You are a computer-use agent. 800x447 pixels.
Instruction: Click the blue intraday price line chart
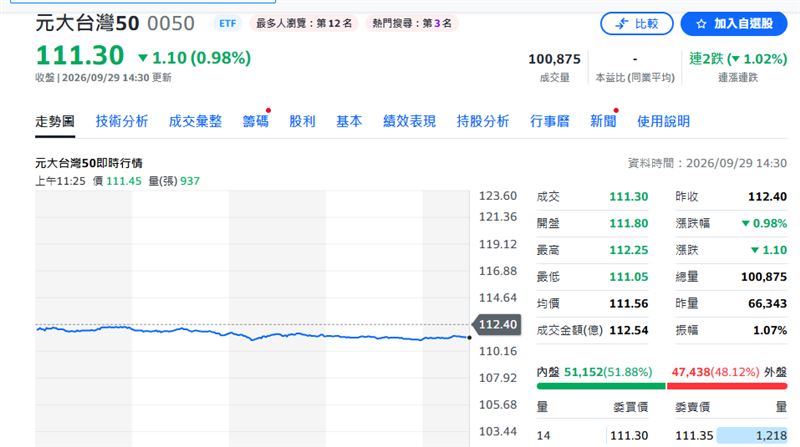[253, 334]
